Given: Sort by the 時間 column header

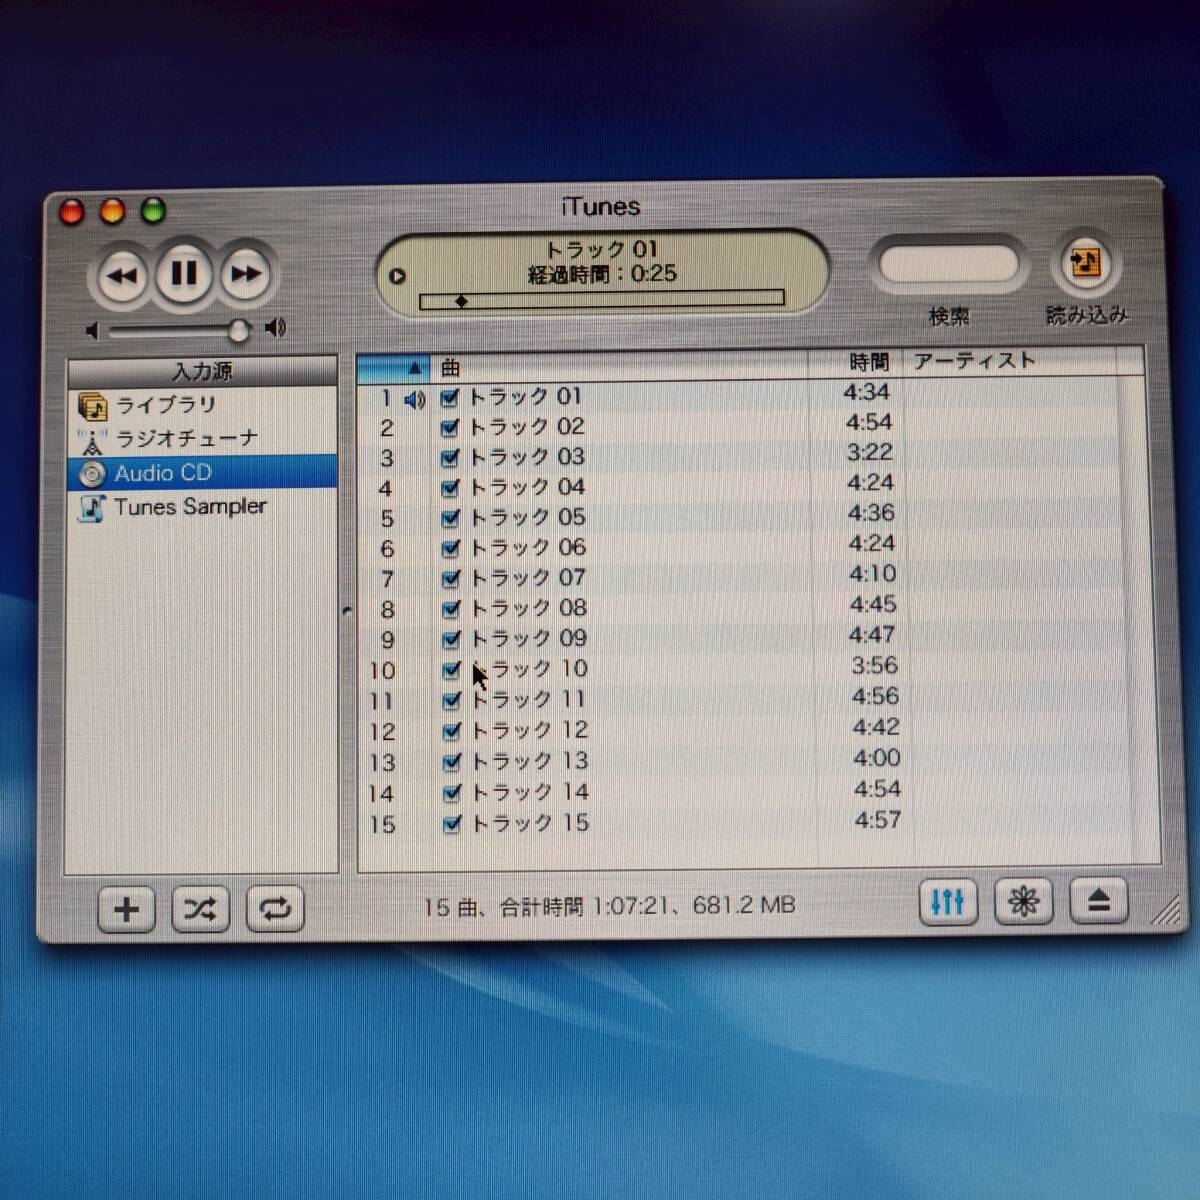Looking at the screenshot, I should (857, 362).
